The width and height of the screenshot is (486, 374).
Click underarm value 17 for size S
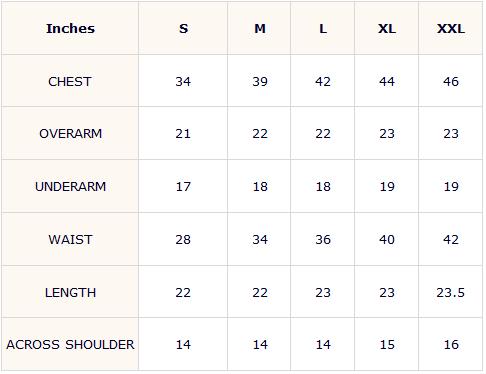[x=183, y=187]
